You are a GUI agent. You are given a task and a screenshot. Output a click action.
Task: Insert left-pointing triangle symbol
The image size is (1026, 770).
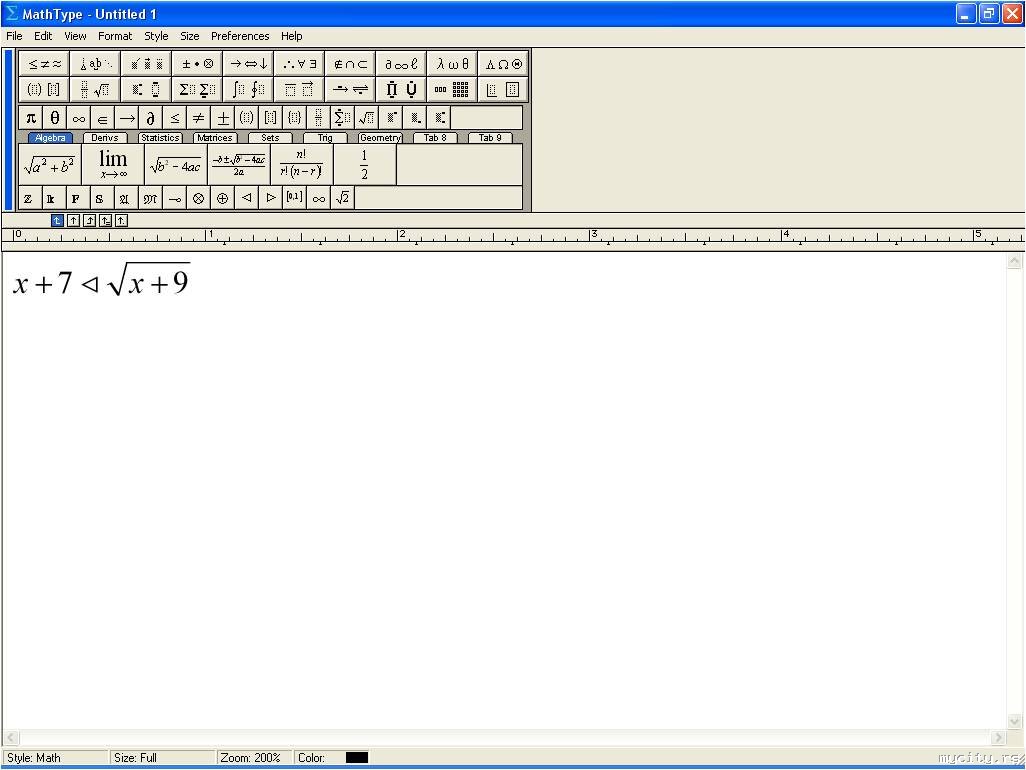click(x=247, y=198)
